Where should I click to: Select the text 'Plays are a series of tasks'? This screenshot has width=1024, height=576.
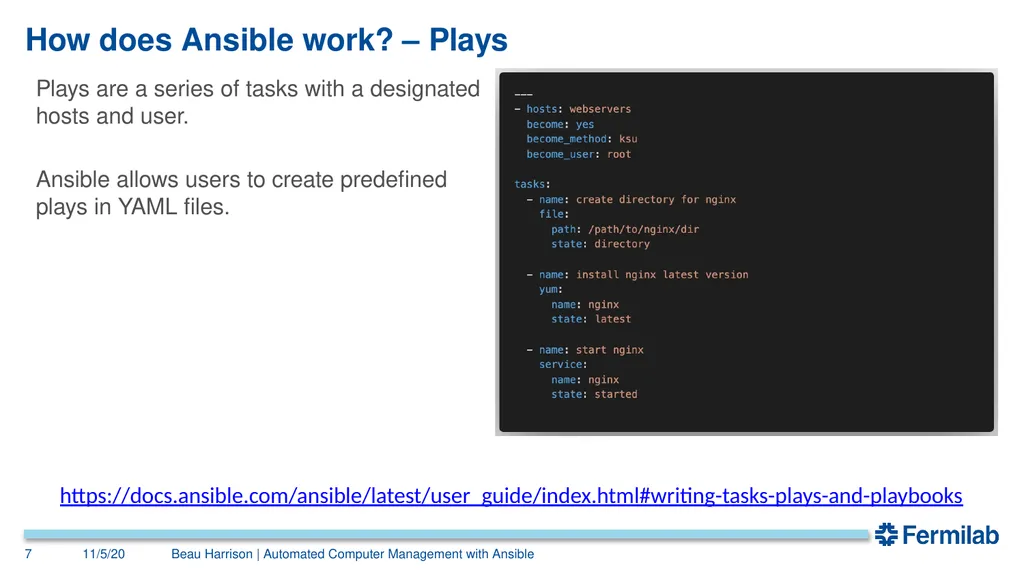point(167,89)
